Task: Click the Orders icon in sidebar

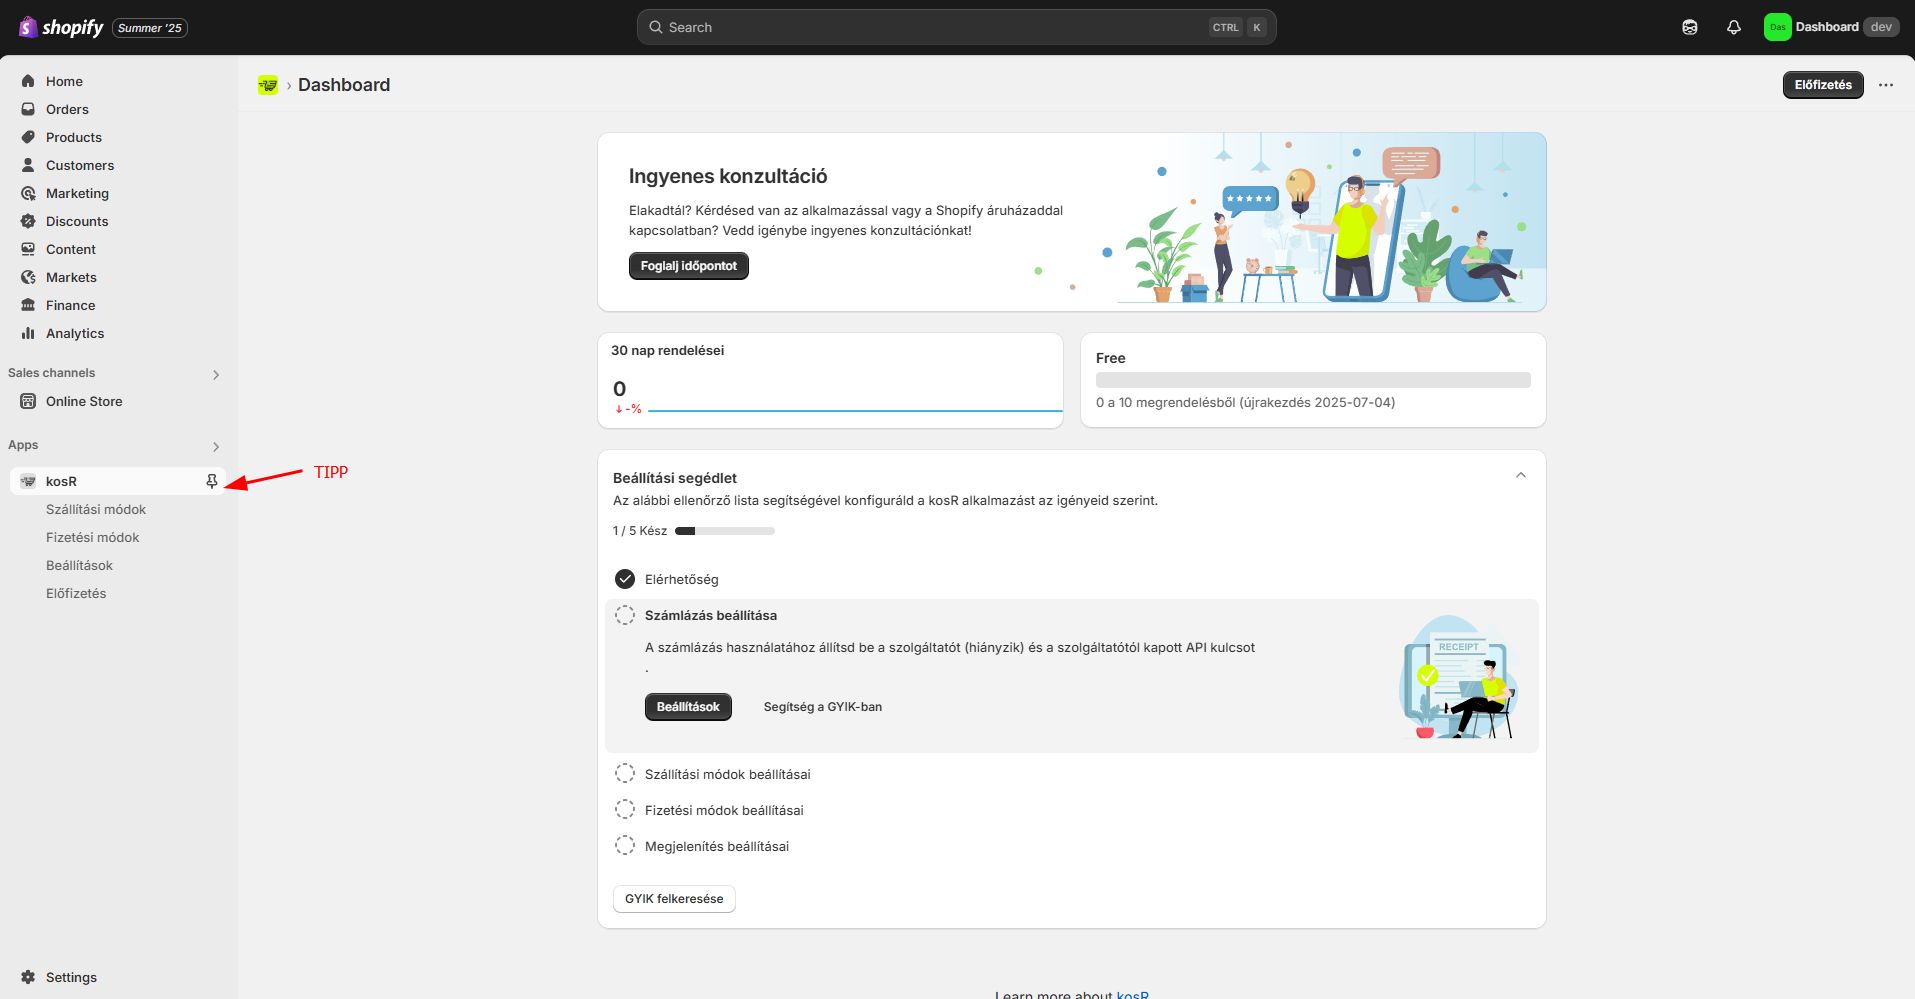Action: pos(28,109)
